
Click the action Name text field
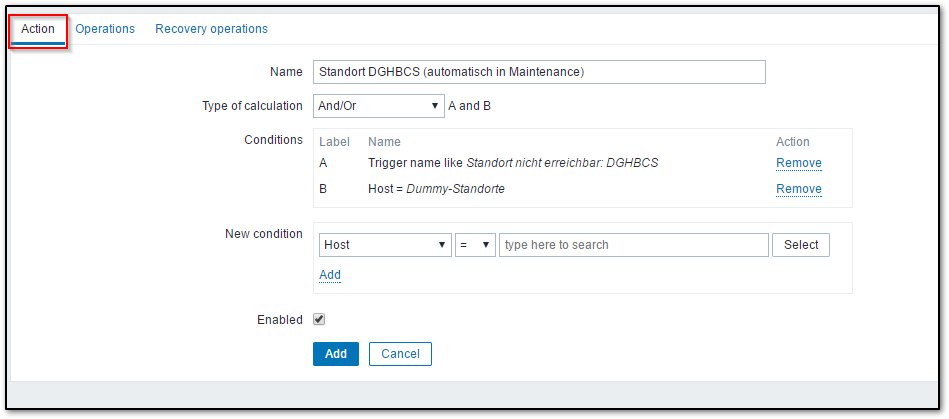pos(539,72)
